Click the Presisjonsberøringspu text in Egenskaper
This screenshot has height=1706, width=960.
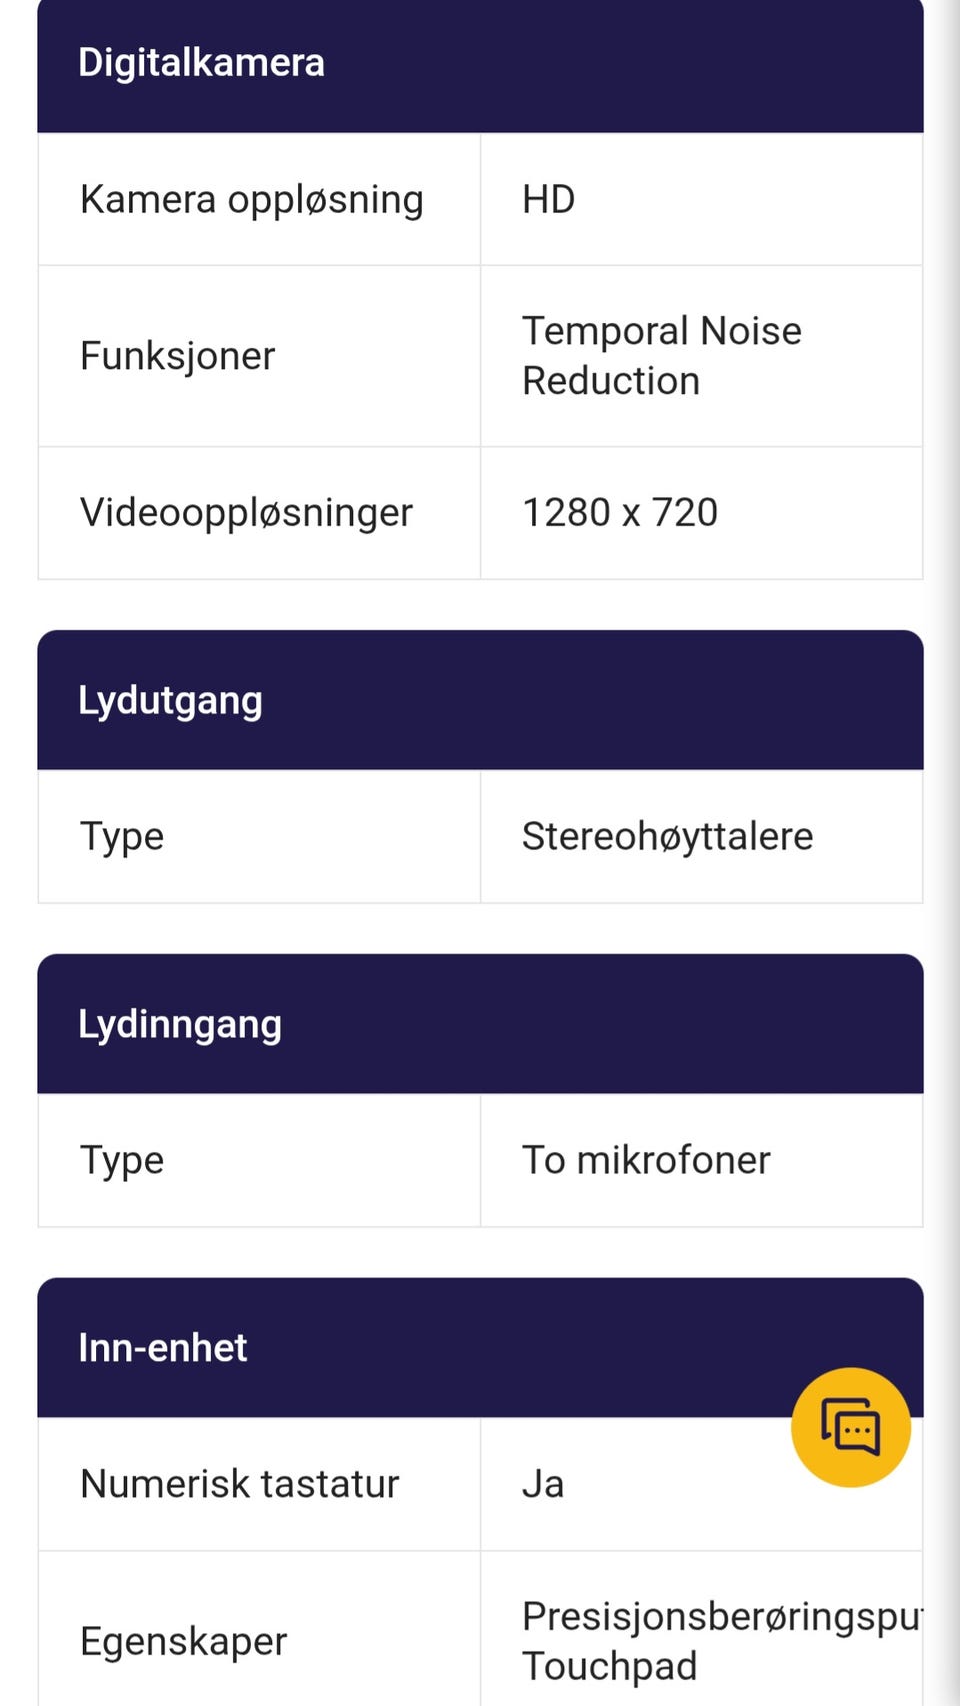click(x=720, y=1616)
